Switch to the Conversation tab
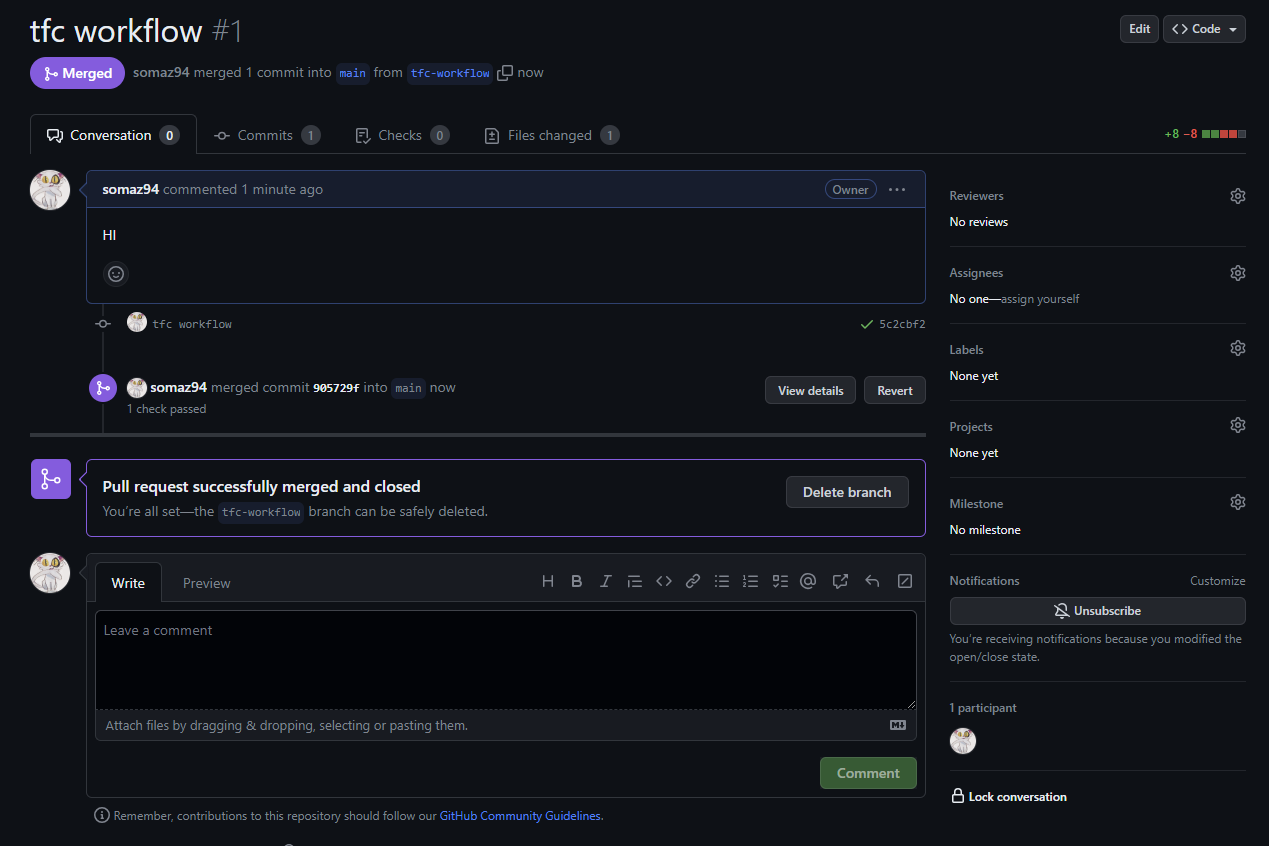The image size is (1269, 846). pyautogui.click(x=113, y=135)
